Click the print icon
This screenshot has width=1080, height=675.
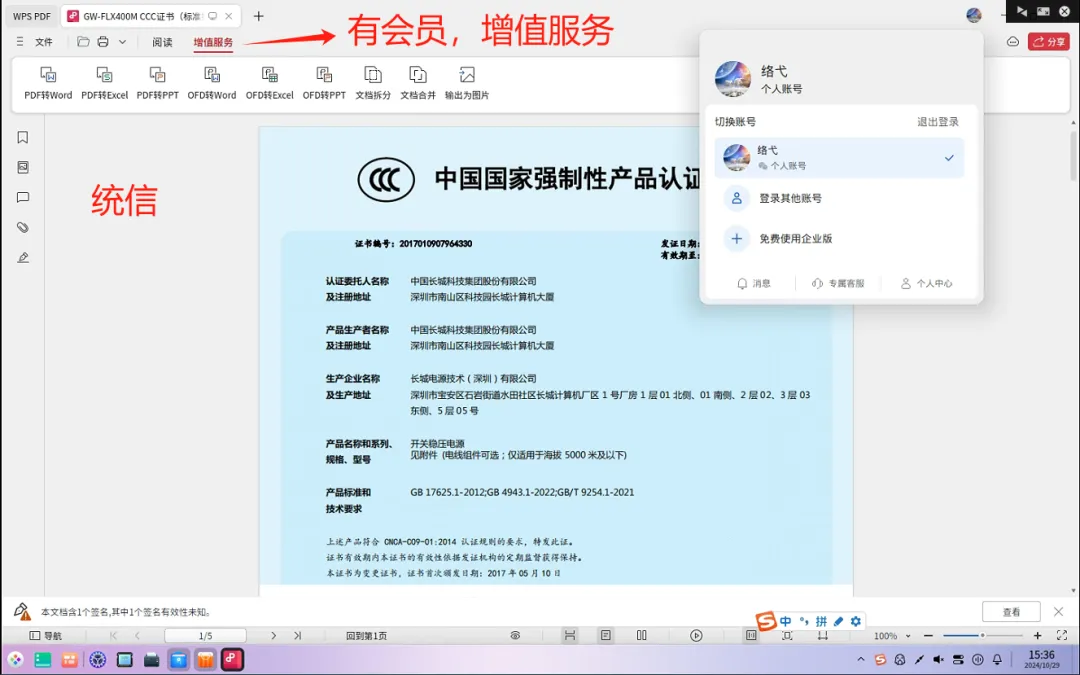(103, 42)
